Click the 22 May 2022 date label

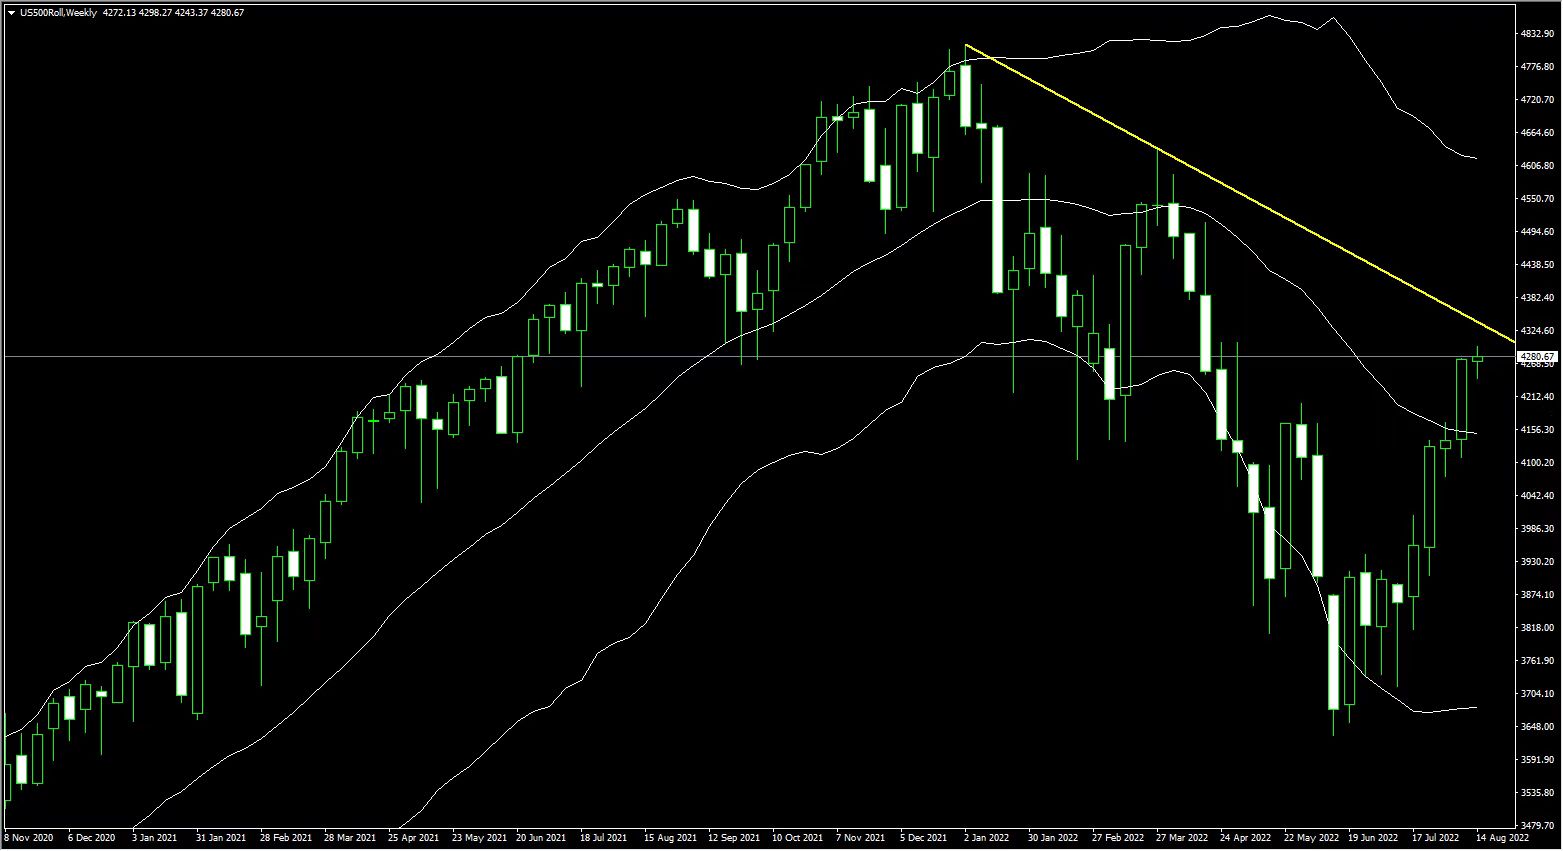(x=1310, y=838)
